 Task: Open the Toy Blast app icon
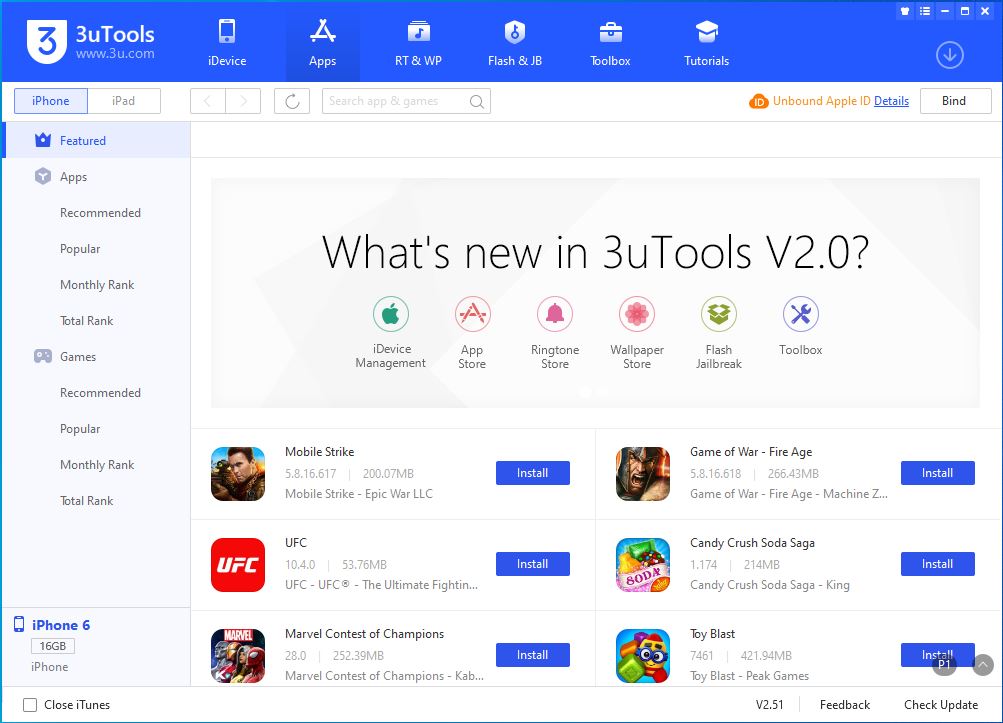click(643, 656)
